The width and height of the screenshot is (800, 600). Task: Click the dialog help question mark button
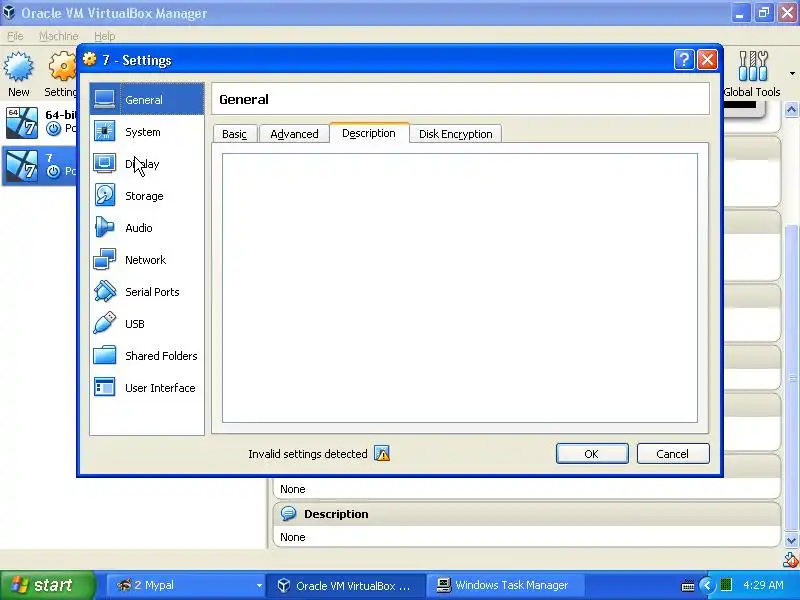coord(684,60)
